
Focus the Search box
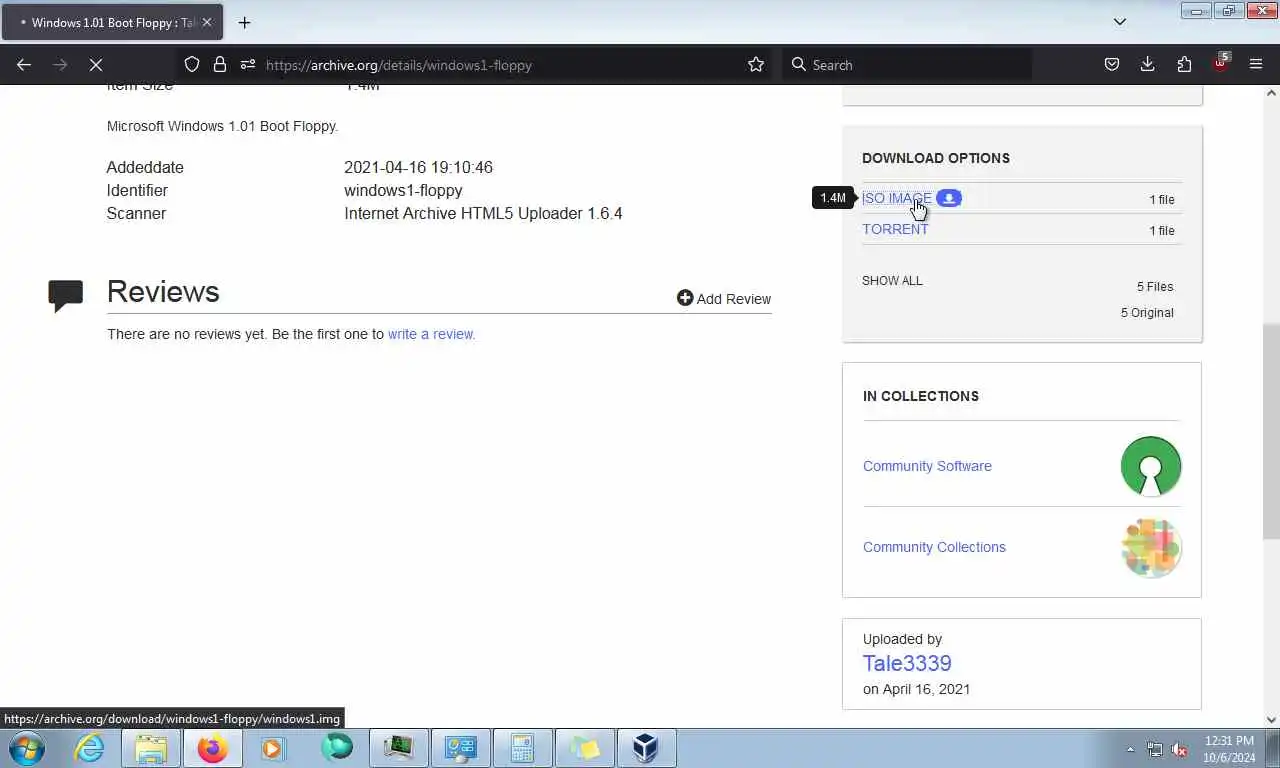[x=906, y=65]
